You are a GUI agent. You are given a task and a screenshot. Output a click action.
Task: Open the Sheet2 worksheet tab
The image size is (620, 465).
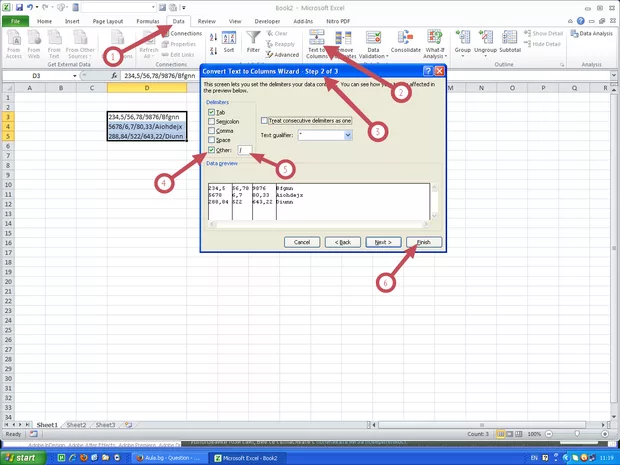coord(77,424)
